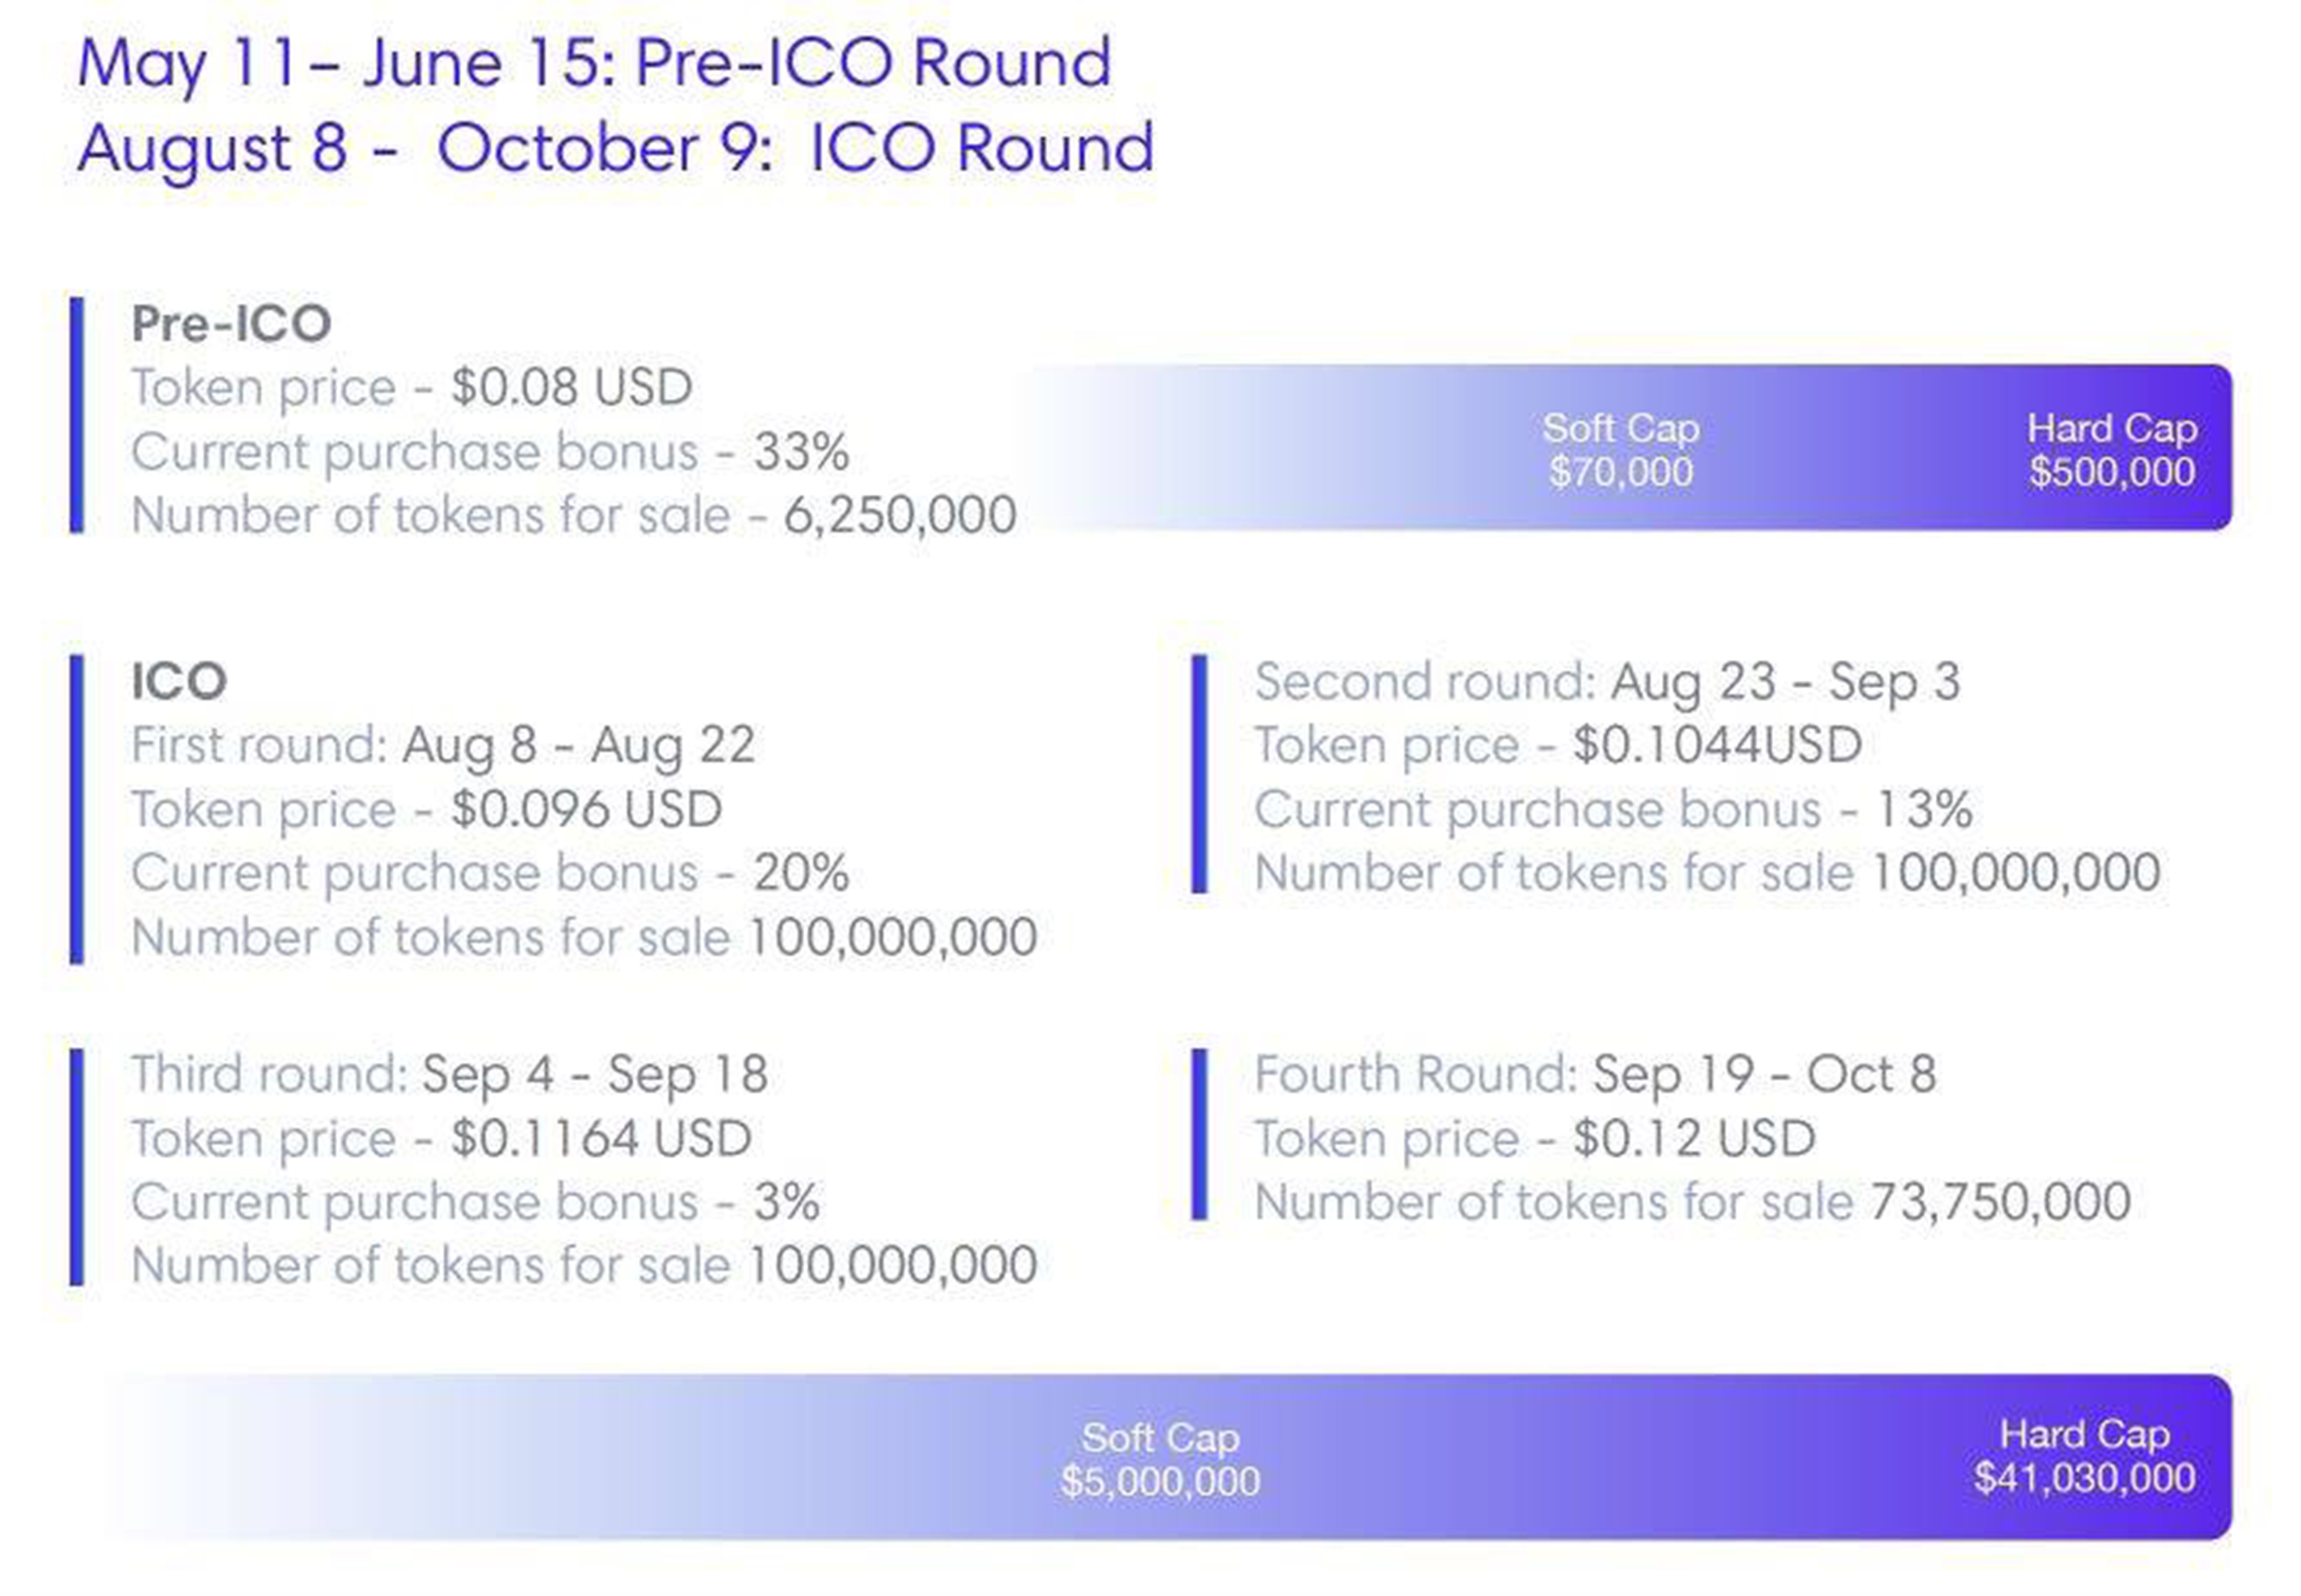Click 'Third round: Sep 4 - Sep 18'
The height and width of the screenshot is (1596, 2301).
pos(450,1075)
